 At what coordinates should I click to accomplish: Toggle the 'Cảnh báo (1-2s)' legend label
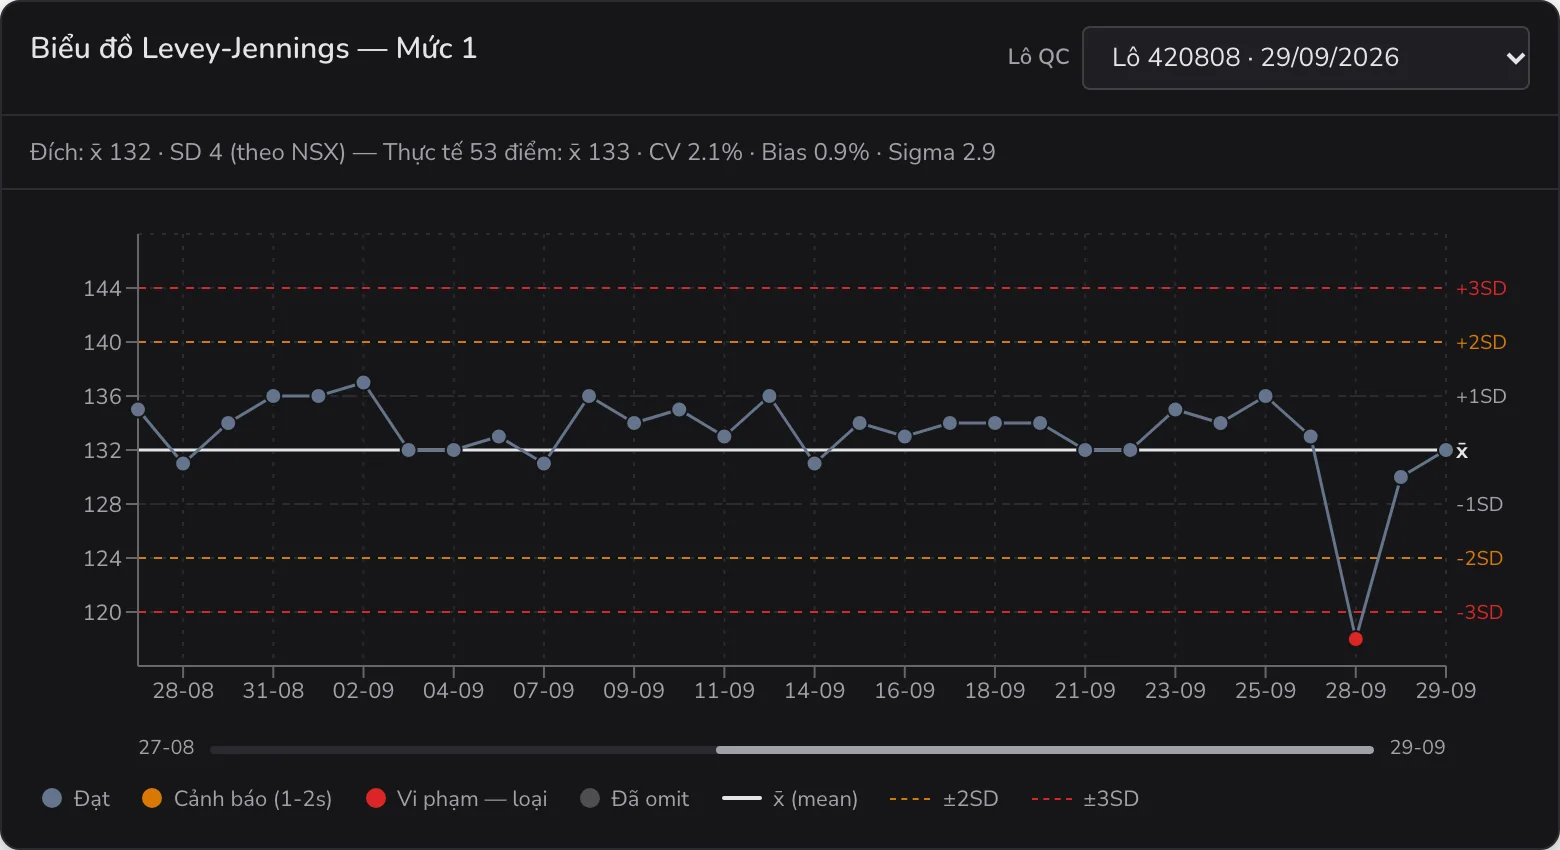tap(253, 799)
